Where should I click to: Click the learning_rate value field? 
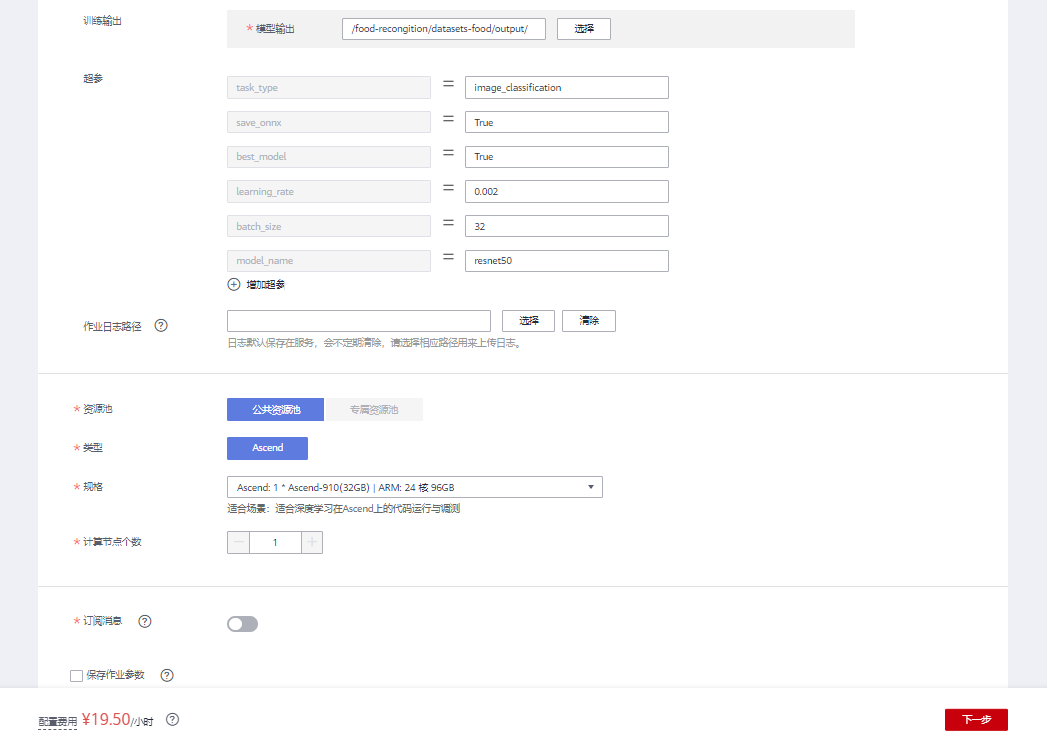point(566,192)
